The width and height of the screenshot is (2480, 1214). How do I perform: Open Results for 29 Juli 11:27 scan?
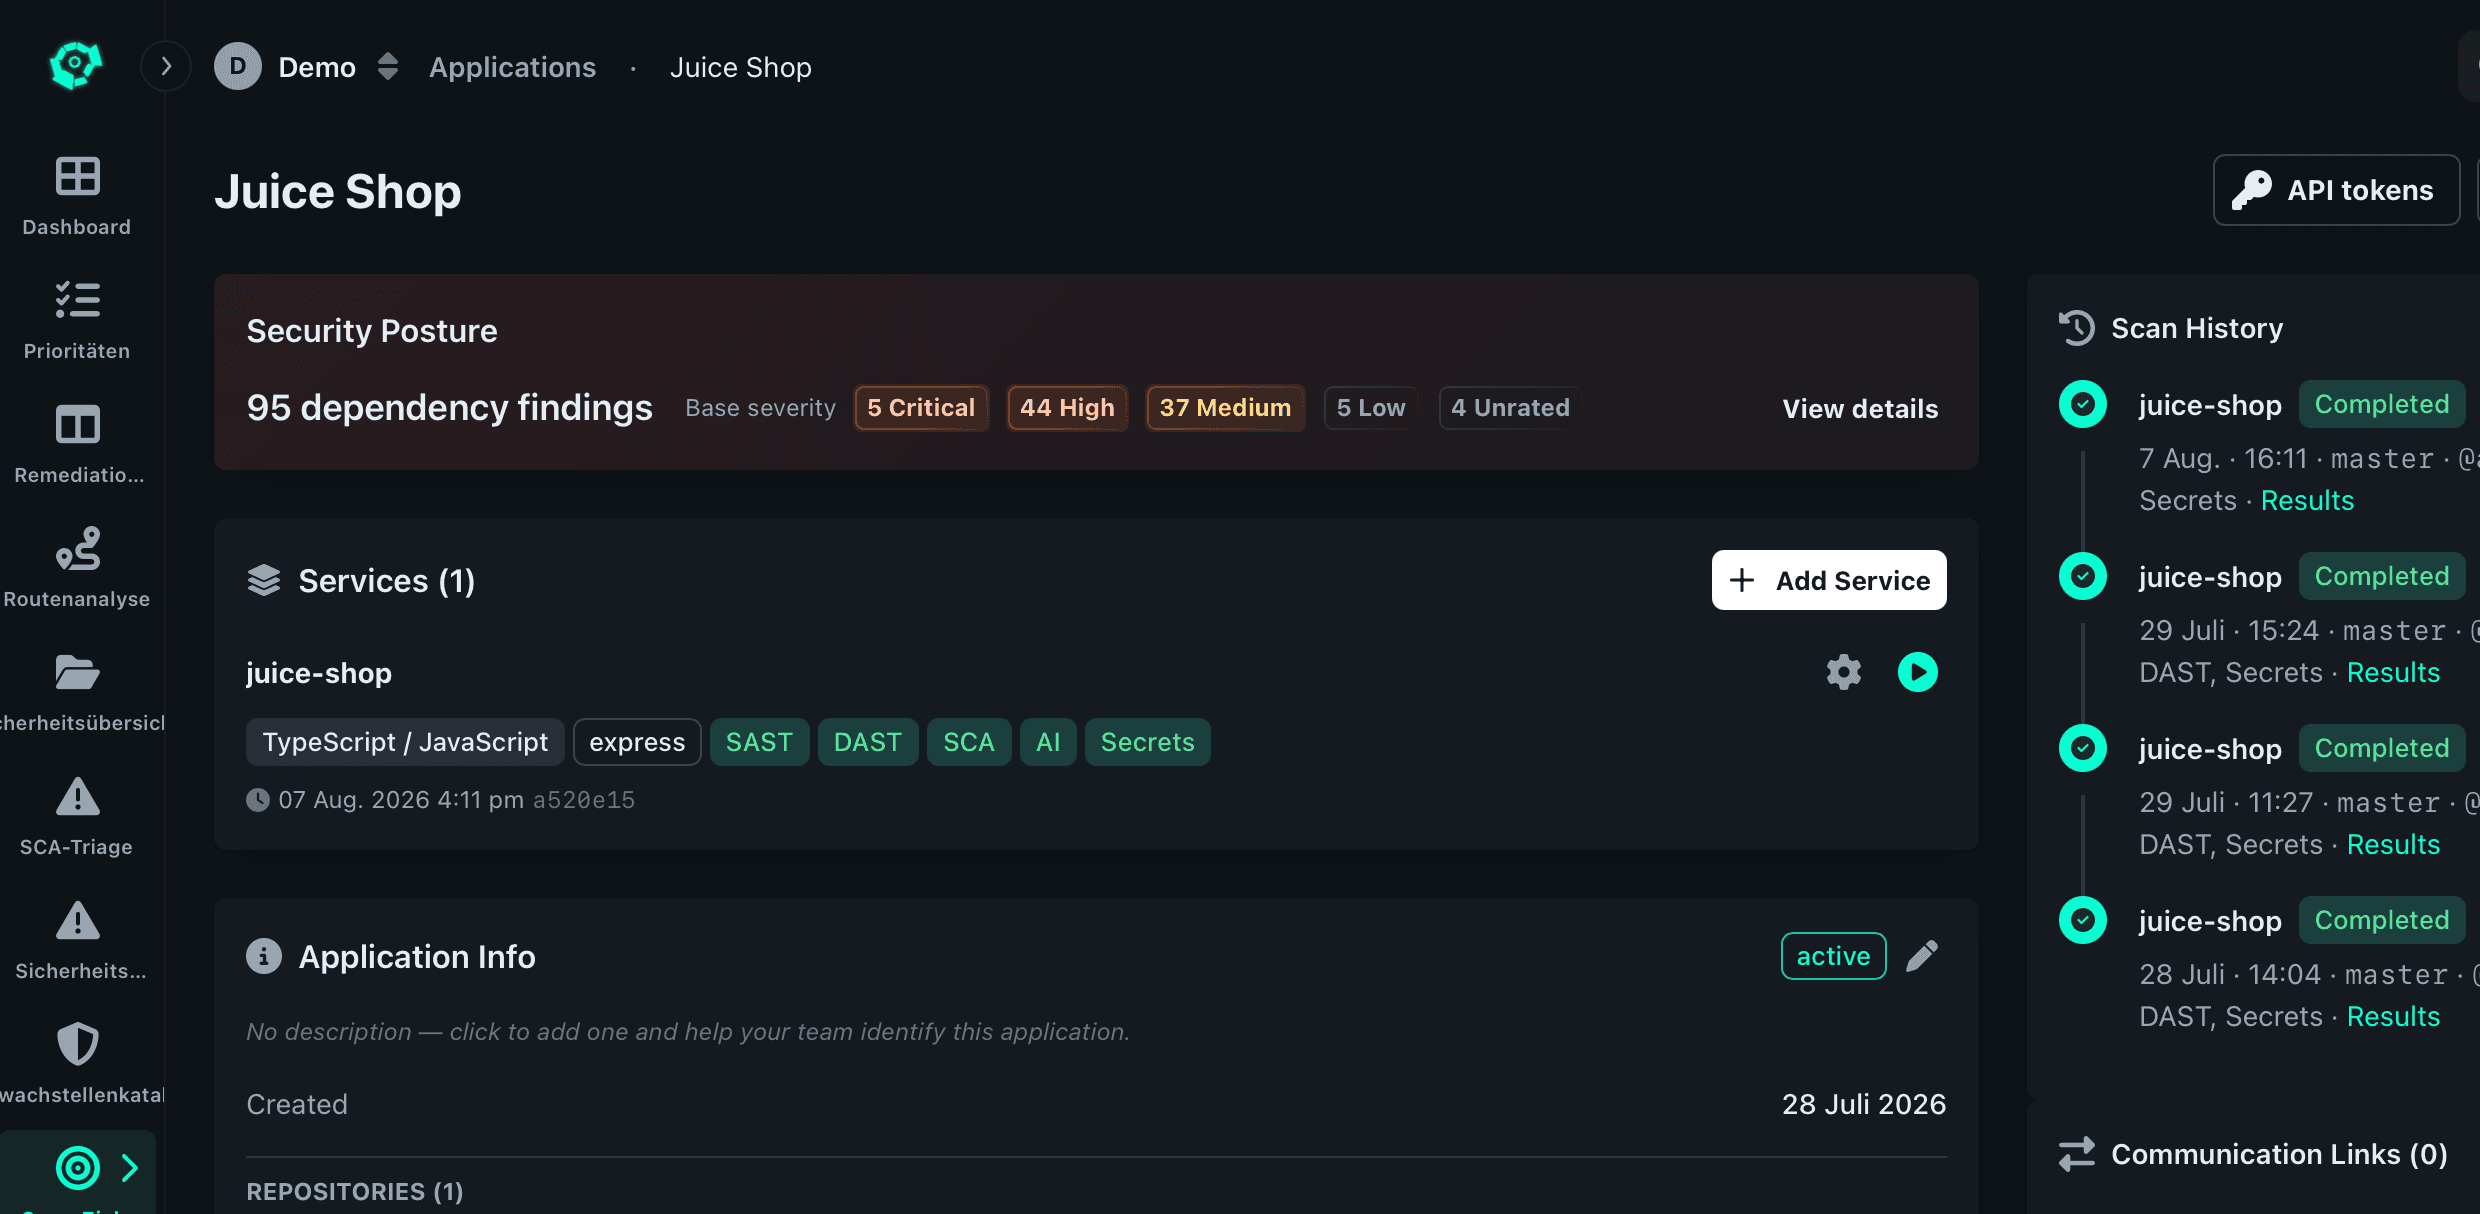(2393, 844)
